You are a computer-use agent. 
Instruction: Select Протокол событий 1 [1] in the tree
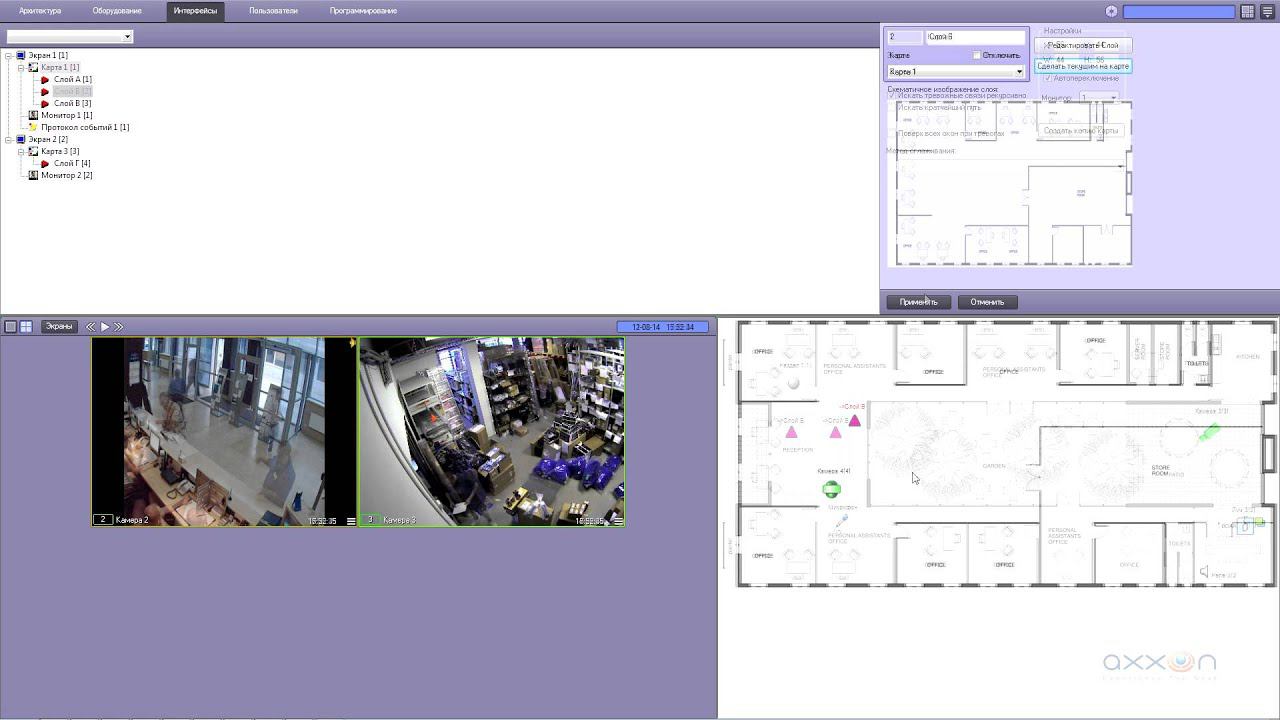point(85,127)
